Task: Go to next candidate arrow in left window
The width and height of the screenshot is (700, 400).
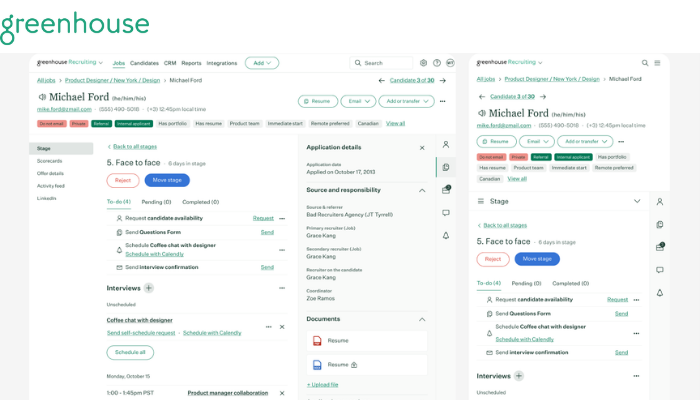Action: (x=443, y=80)
